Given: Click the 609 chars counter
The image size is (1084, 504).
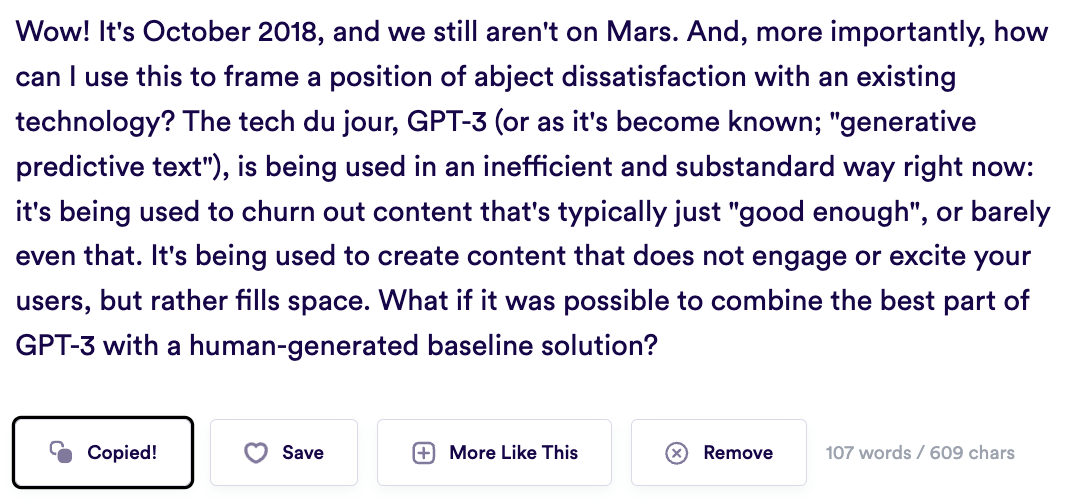Looking at the screenshot, I should [972, 453].
